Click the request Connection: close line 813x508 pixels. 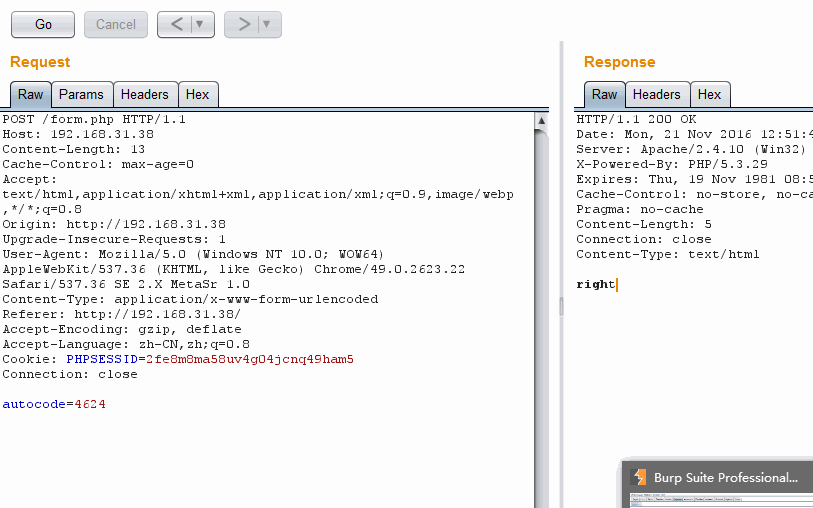[x=70, y=375]
